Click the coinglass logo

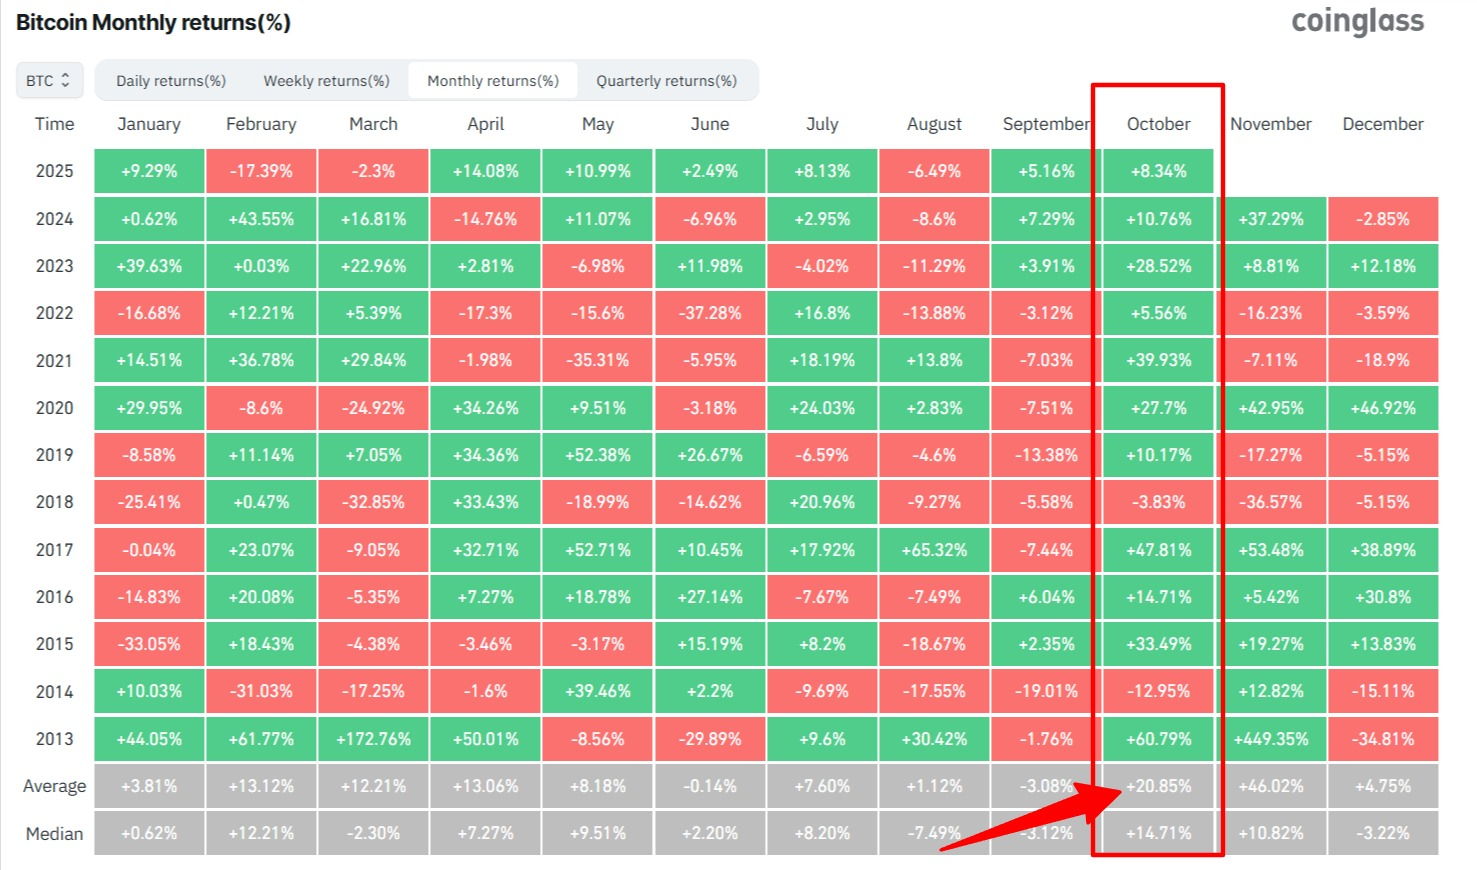point(1358,20)
